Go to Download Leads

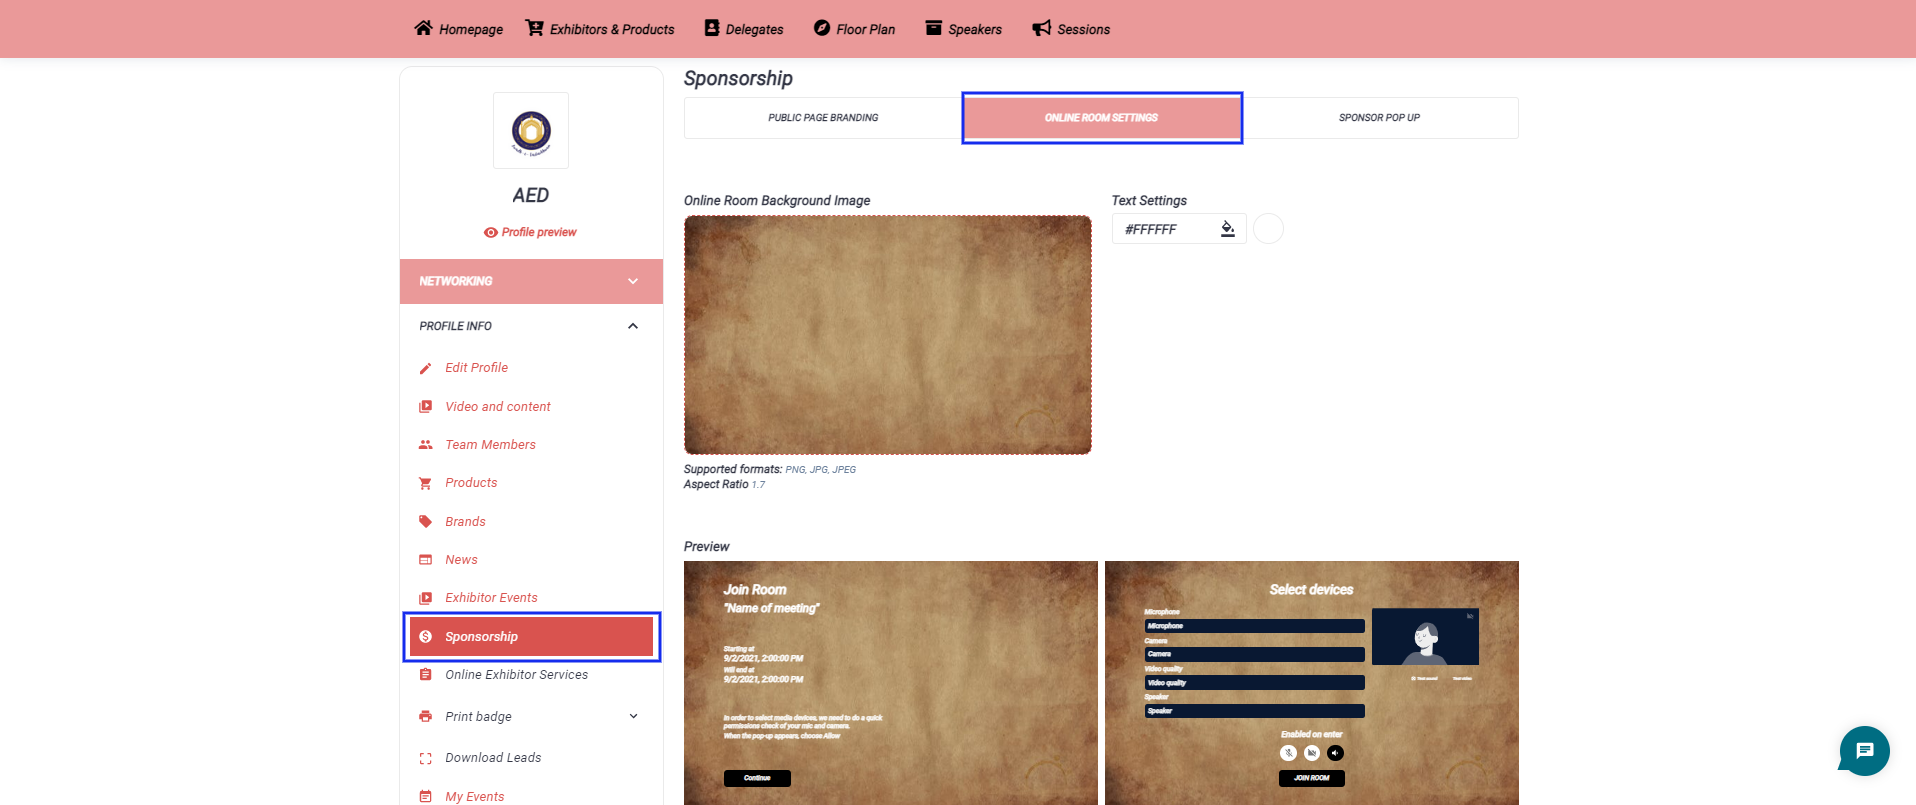(x=493, y=758)
